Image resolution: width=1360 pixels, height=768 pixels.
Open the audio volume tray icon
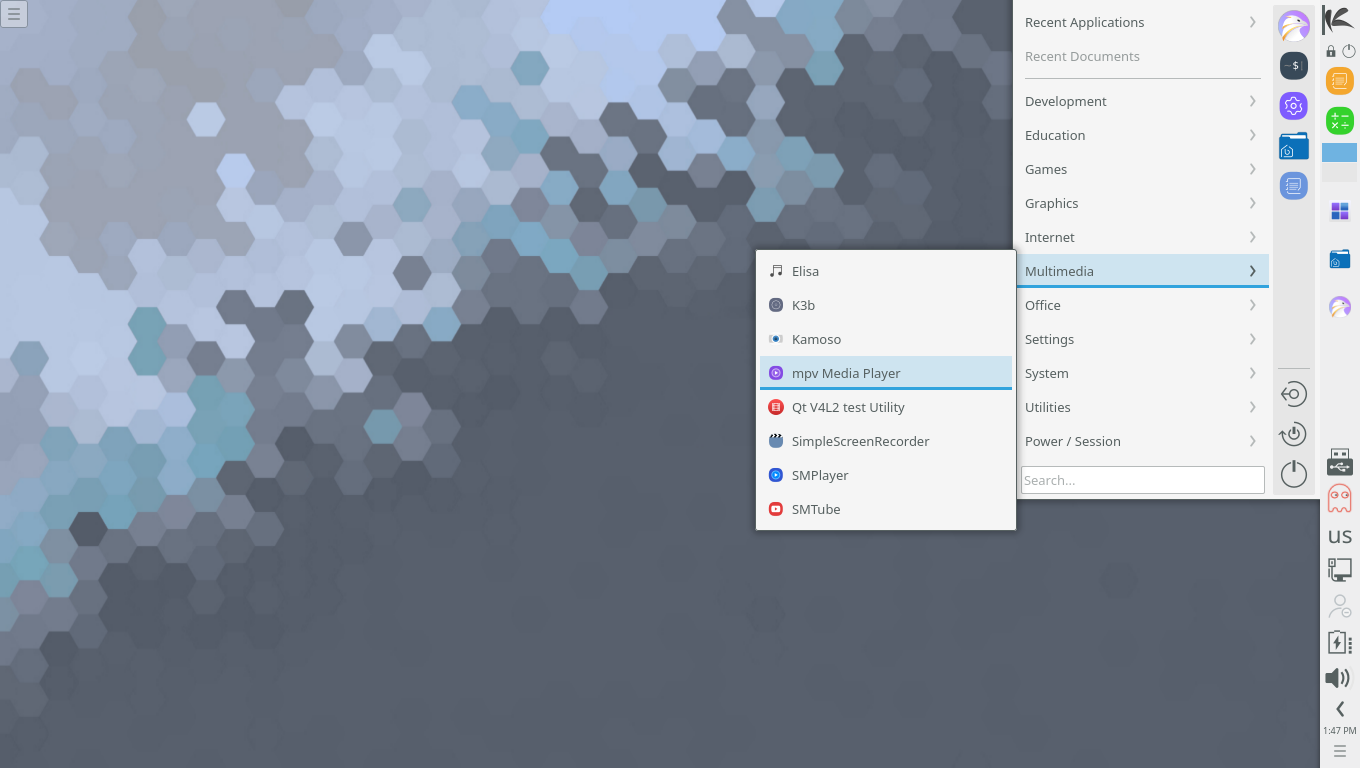(x=1338, y=678)
